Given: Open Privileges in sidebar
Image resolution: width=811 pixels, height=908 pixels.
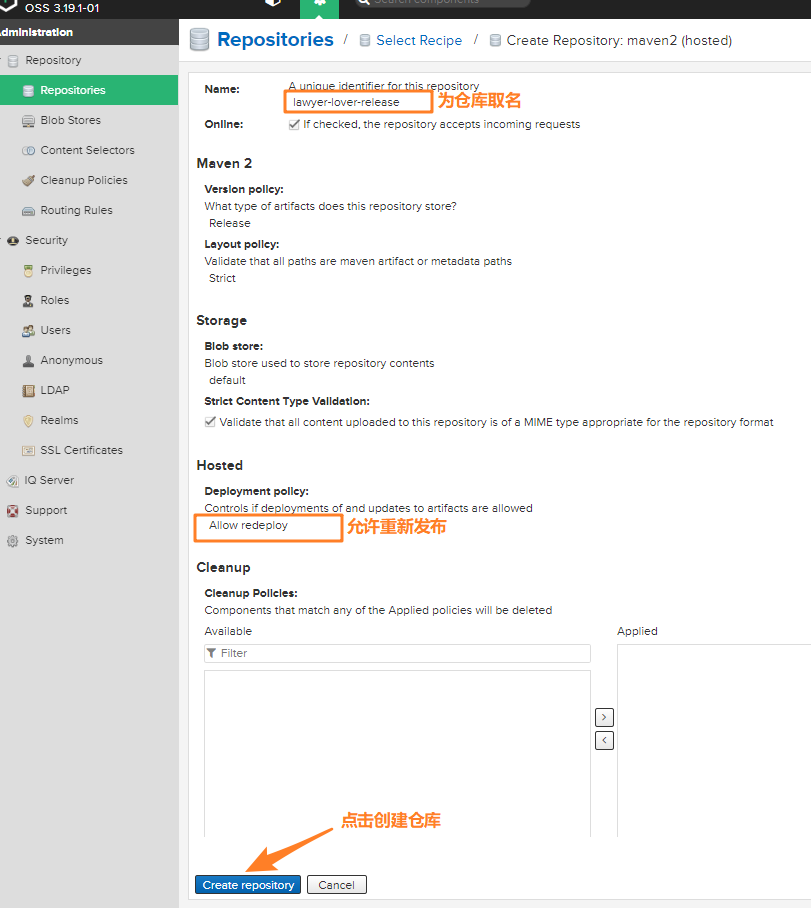Looking at the screenshot, I should (89, 270).
